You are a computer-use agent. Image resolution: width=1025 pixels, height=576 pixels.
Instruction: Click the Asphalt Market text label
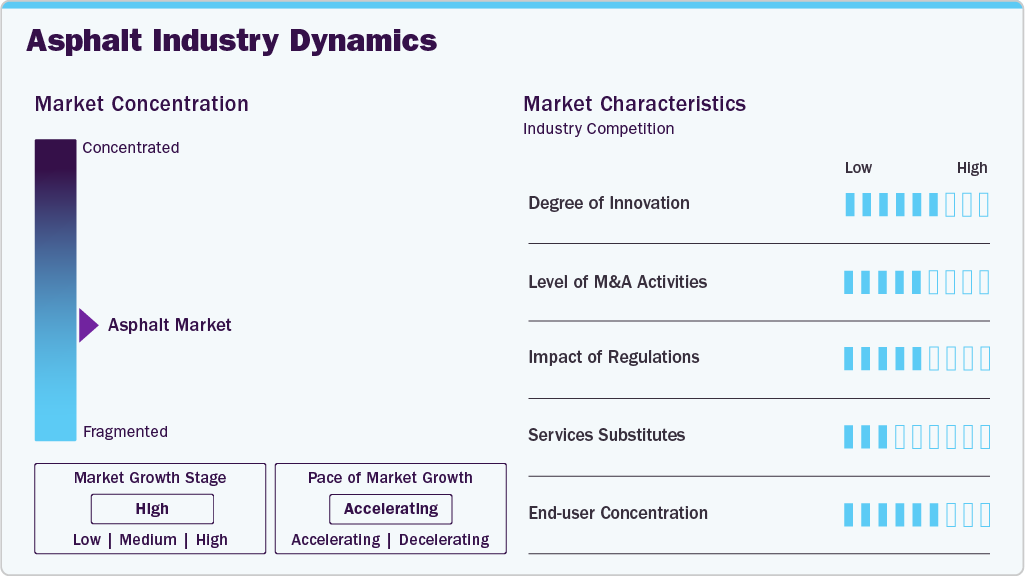coord(170,325)
